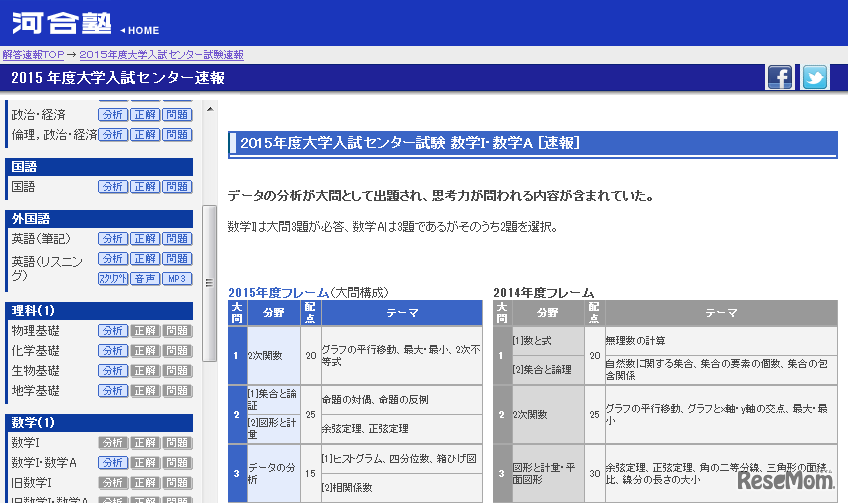
Task: Open the 河合塾 logo
Action: pyautogui.click(x=58, y=24)
